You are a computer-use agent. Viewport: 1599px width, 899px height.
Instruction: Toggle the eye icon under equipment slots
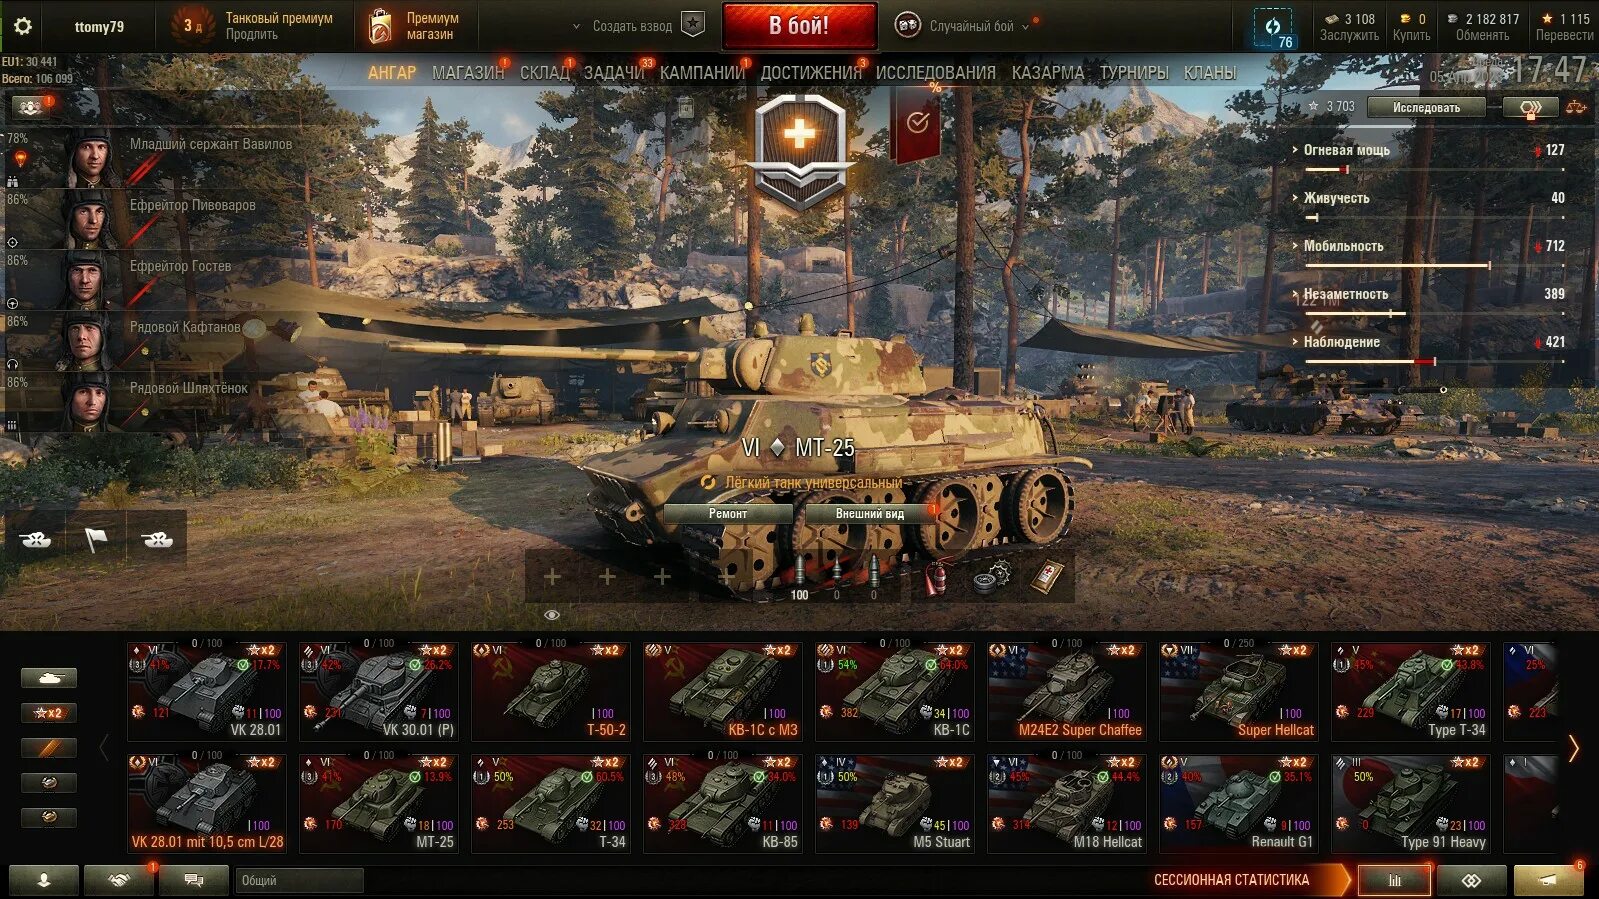pyautogui.click(x=551, y=614)
